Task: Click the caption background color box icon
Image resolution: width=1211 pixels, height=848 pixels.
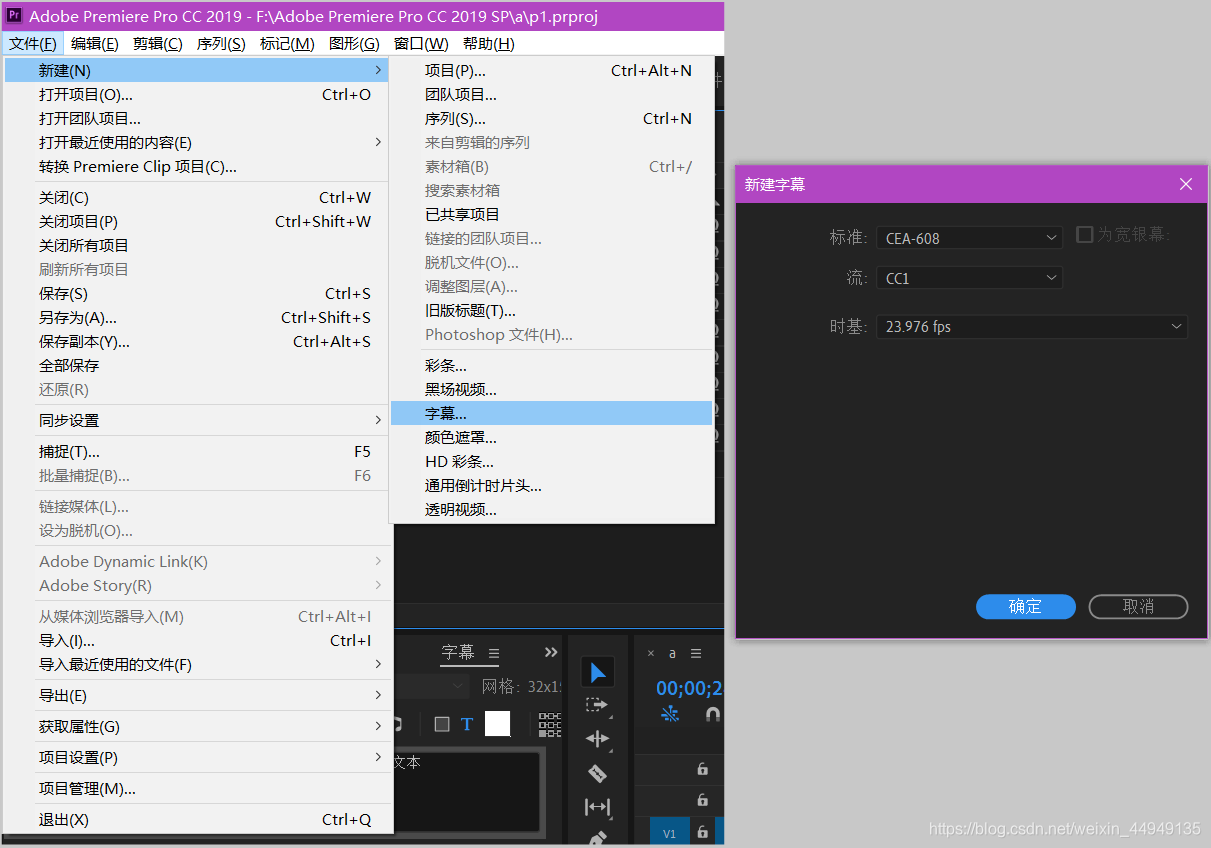Action: coord(442,724)
